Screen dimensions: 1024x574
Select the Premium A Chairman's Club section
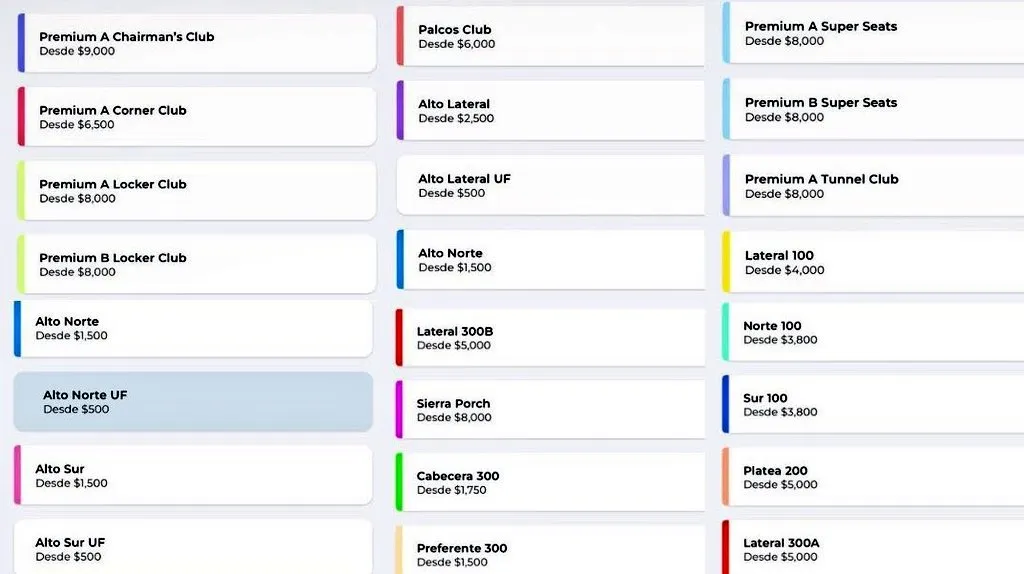click(196, 43)
